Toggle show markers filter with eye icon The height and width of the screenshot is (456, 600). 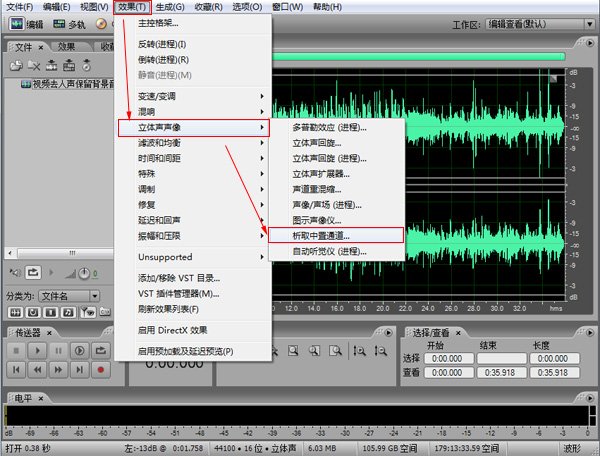coord(88,313)
